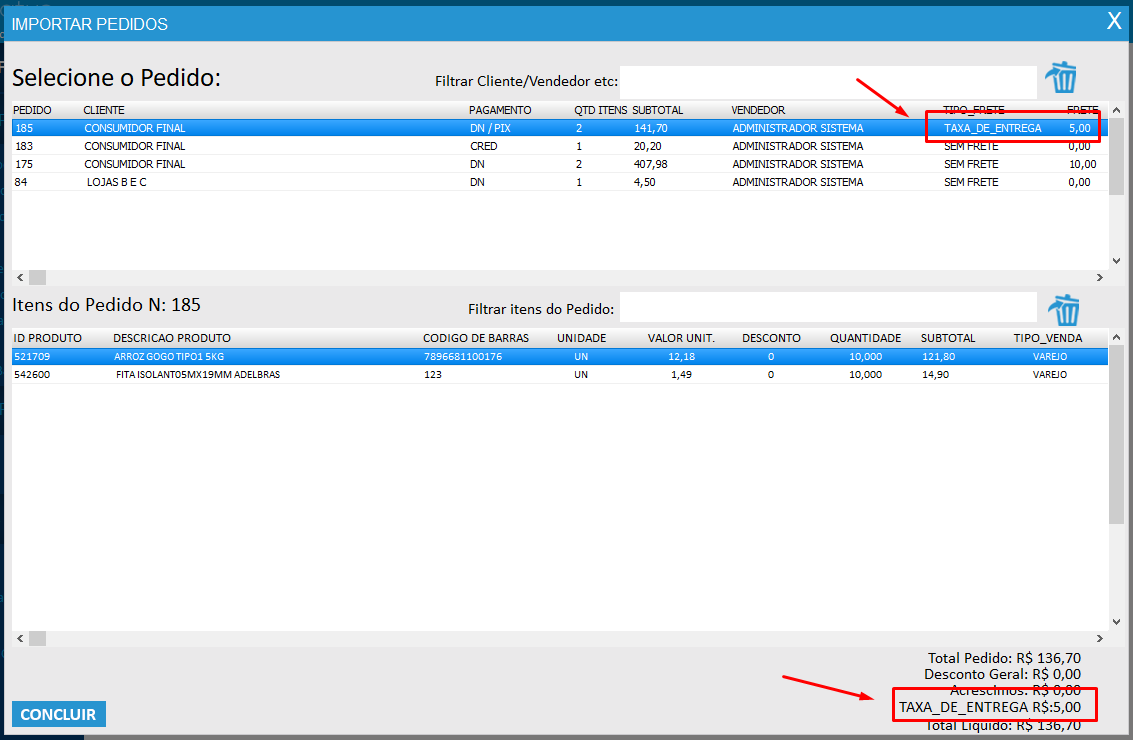1133x740 pixels.
Task: Select order 84 from LOJAS B E C
Action: (x=400, y=182)
